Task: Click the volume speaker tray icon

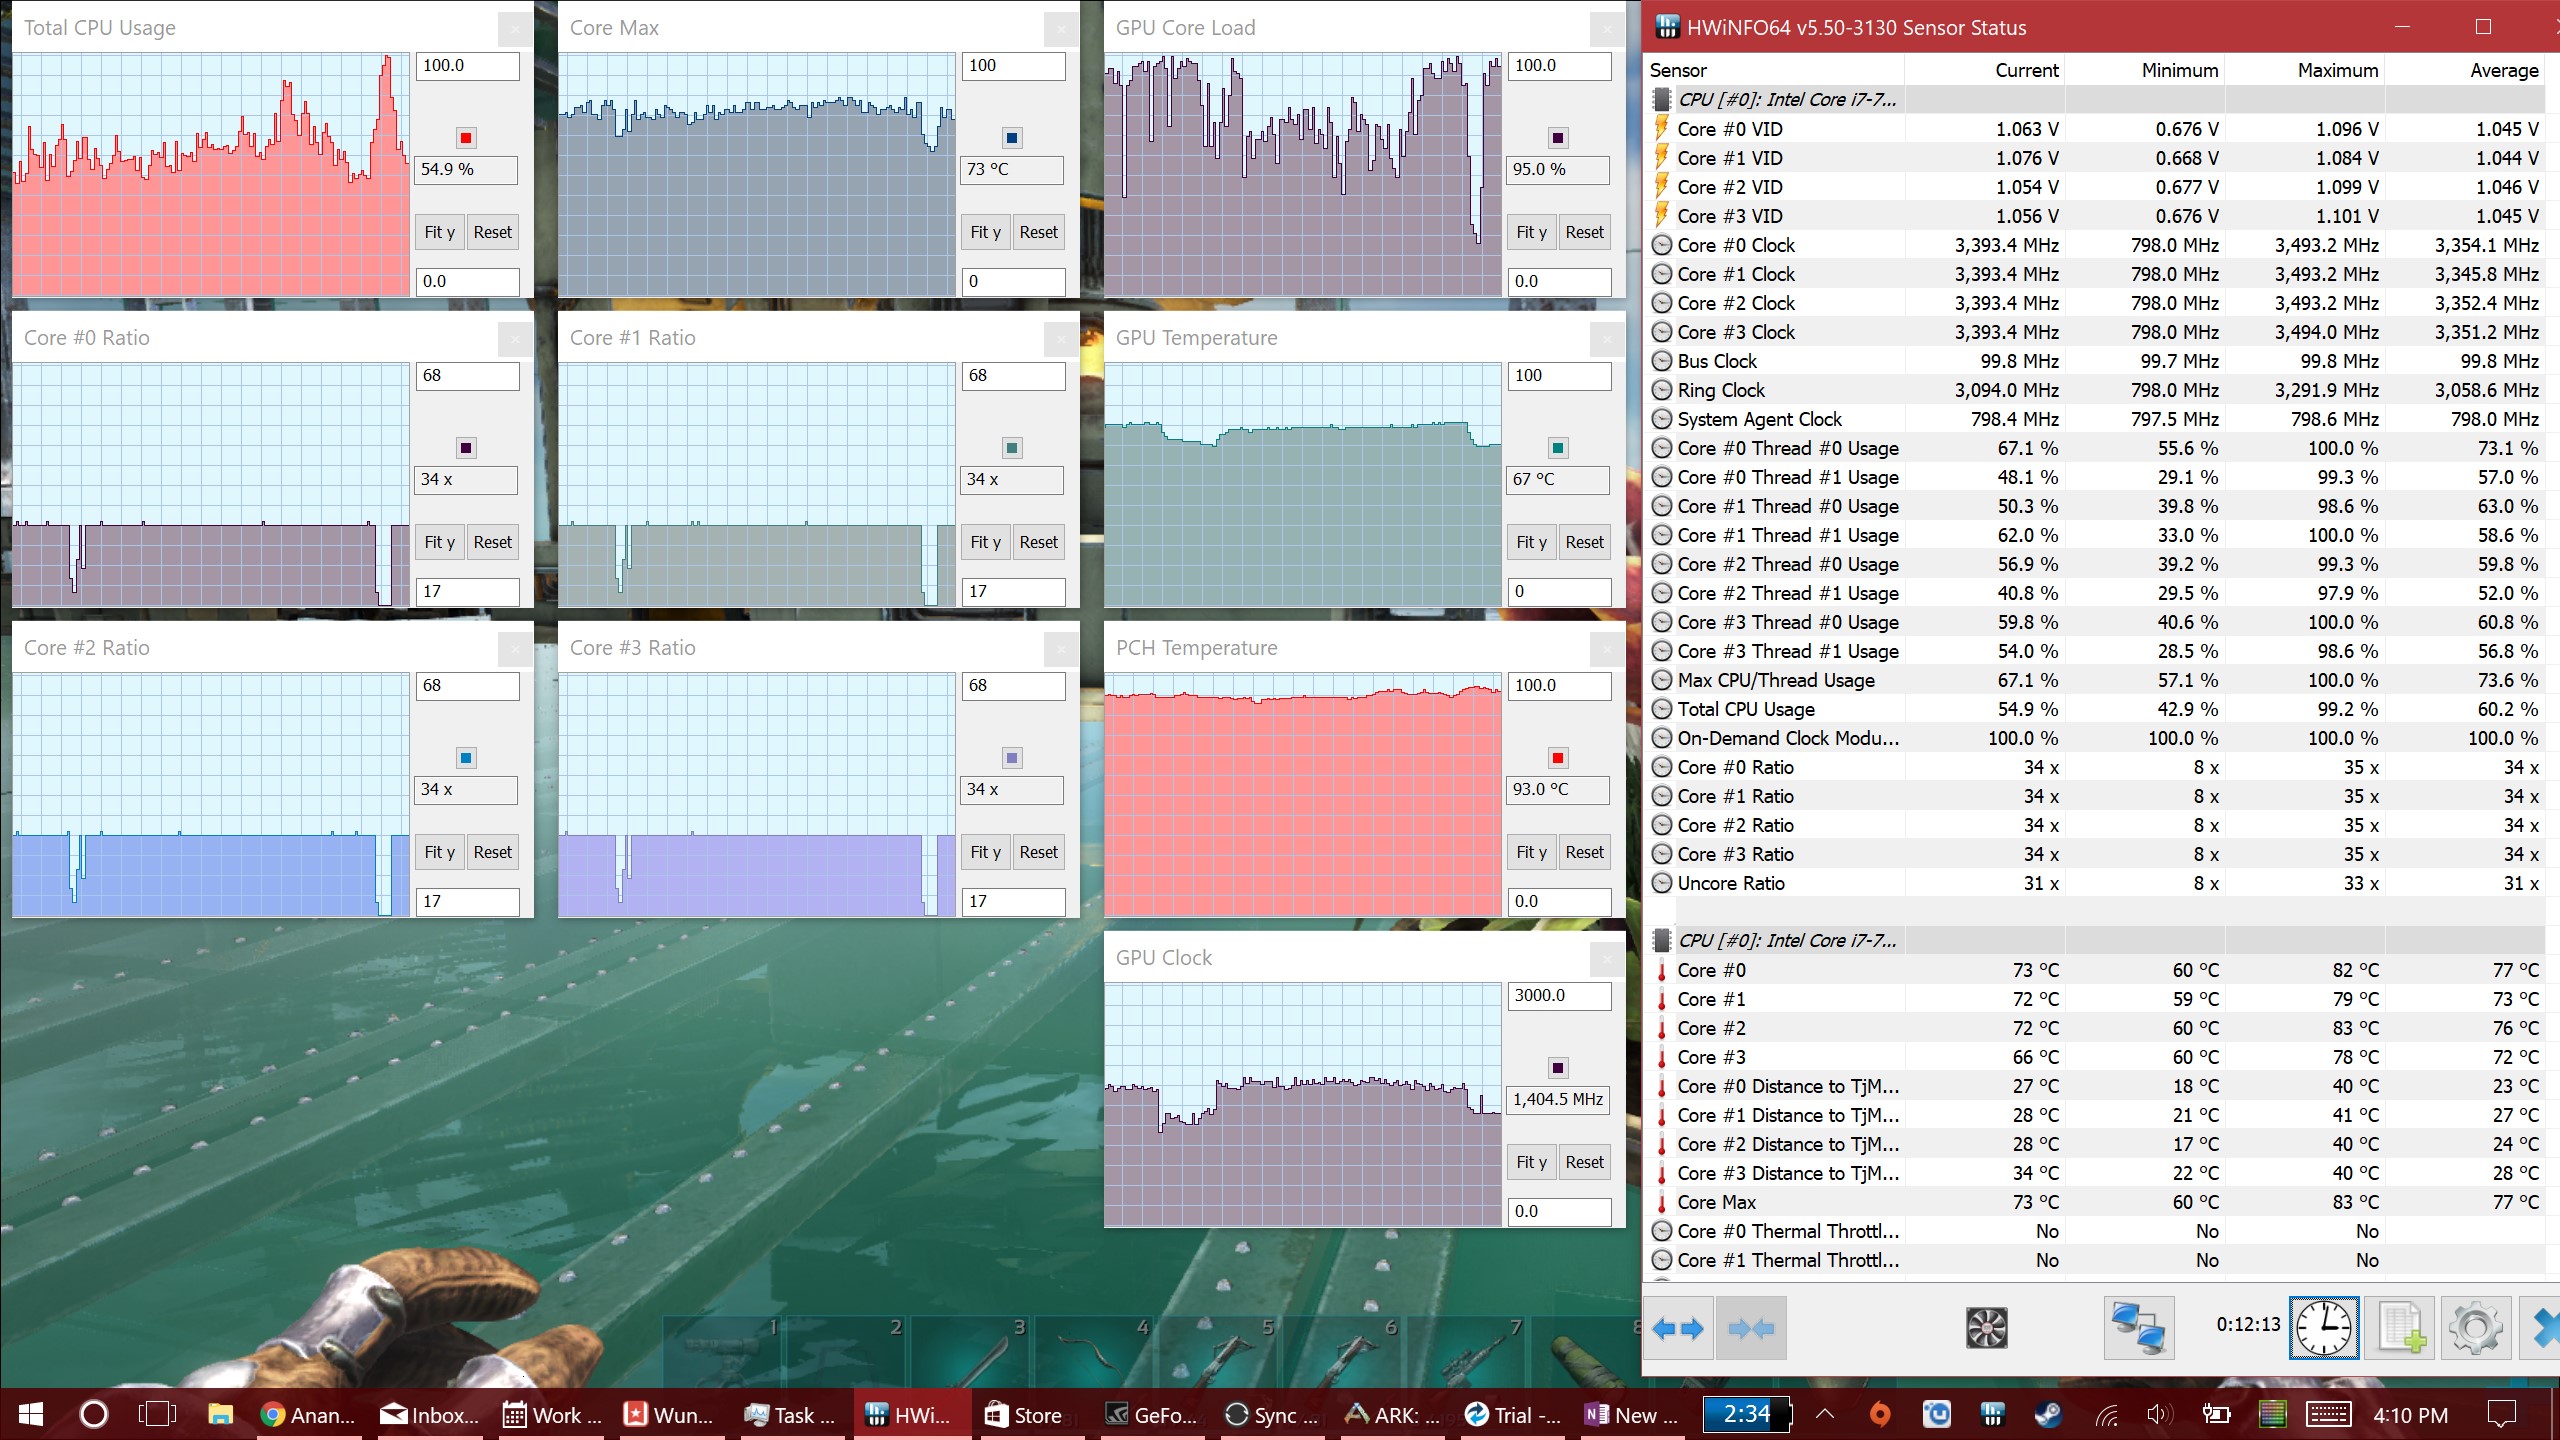Action: click(2159, 1414)
